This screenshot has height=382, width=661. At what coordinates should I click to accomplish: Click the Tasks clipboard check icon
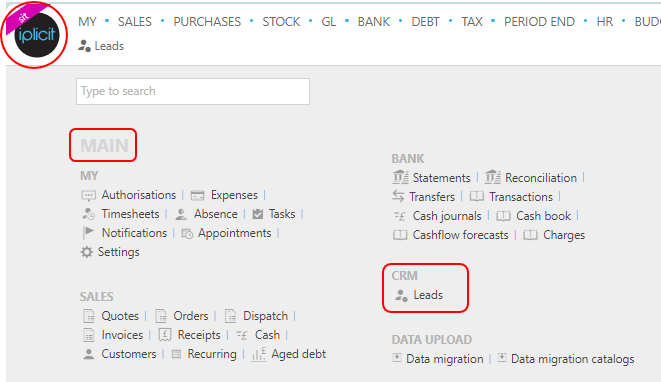pos(258,214)
